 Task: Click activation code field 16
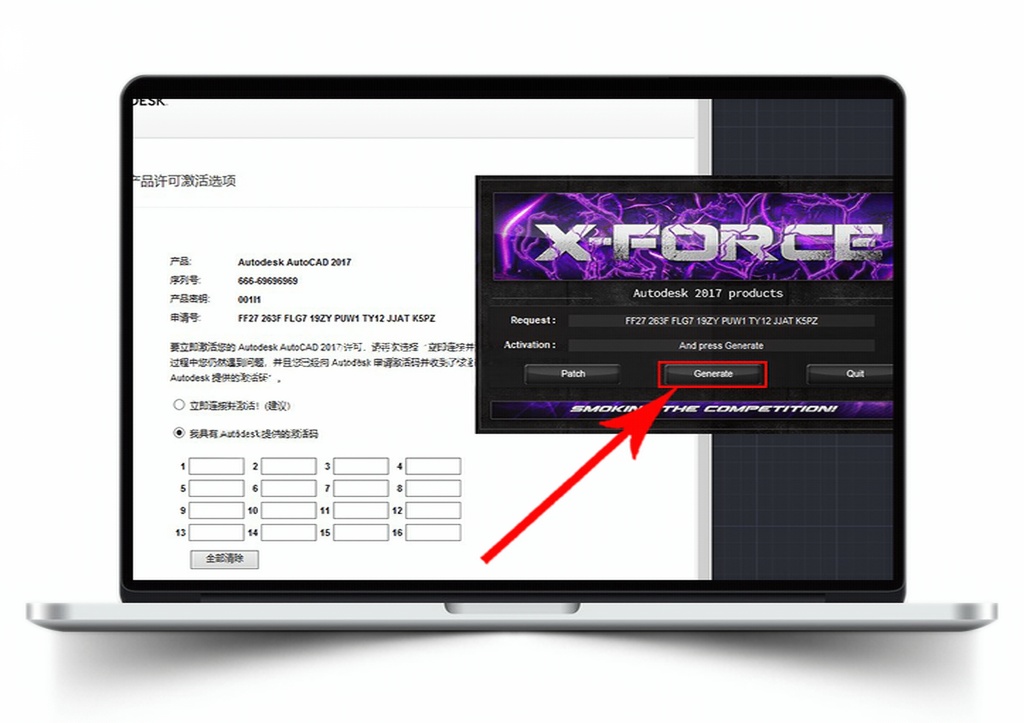point(434,533)
